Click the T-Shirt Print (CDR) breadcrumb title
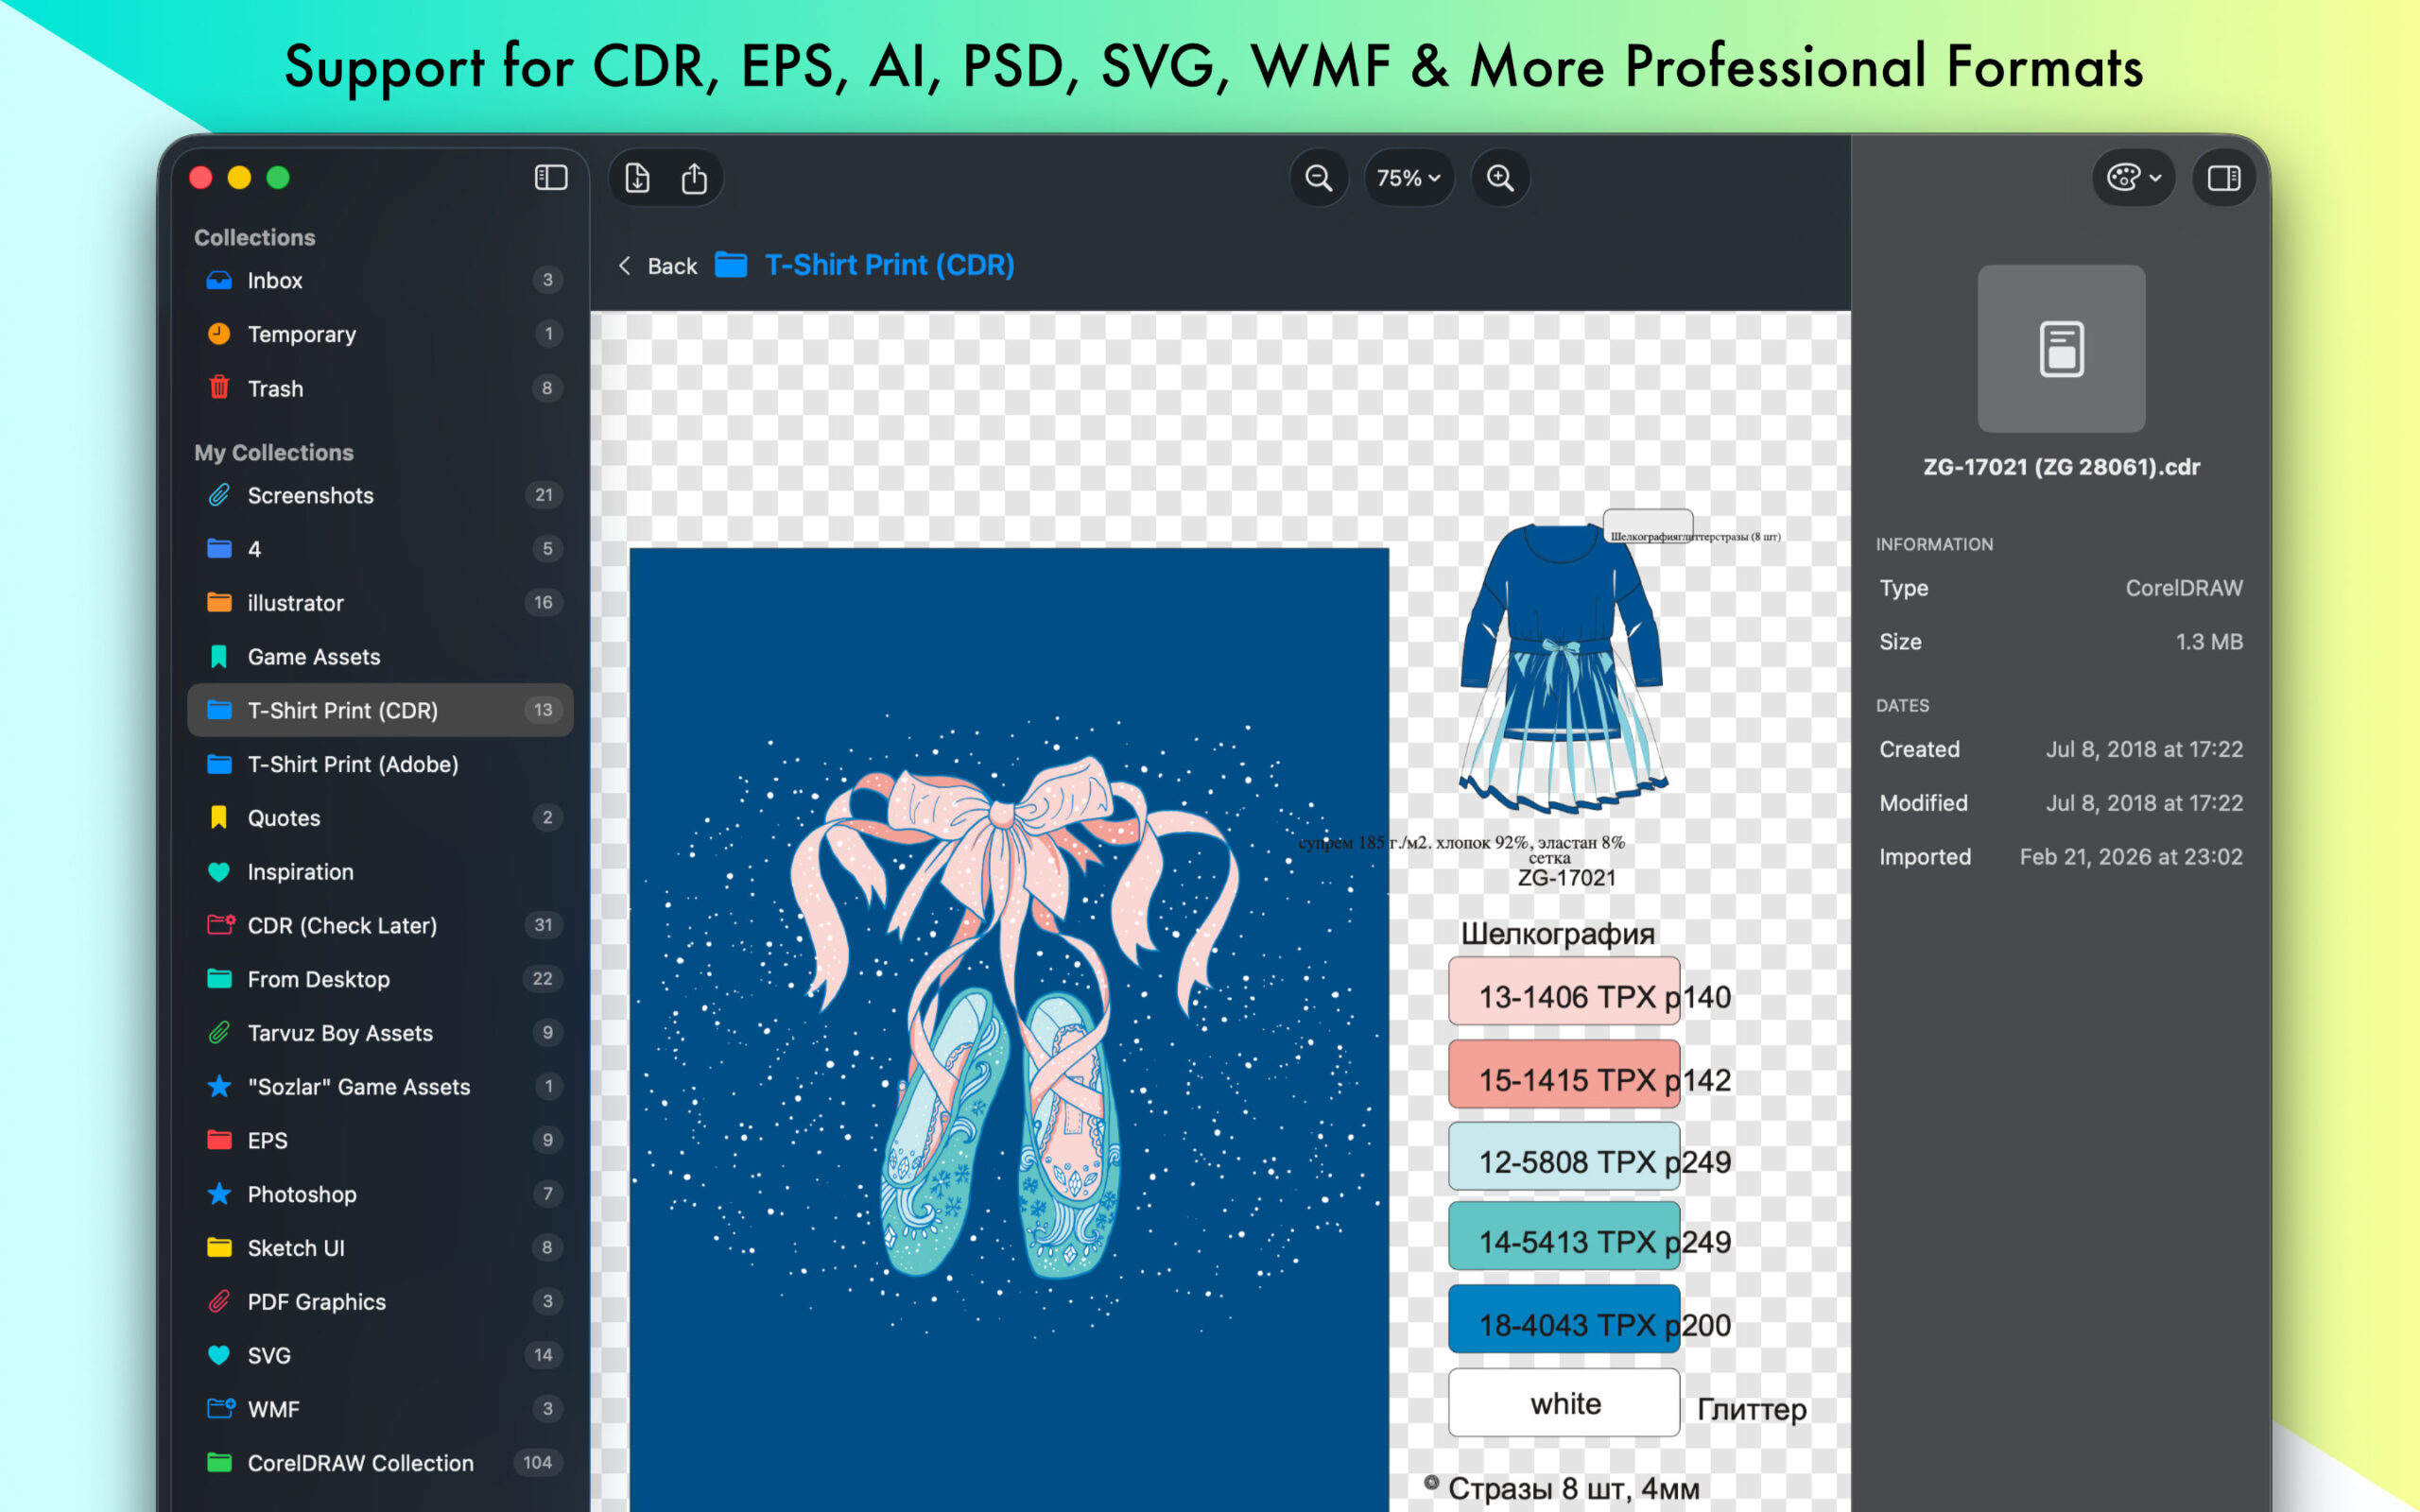Viewport: 2420px width, 1512px height. (x=888, y=265)
